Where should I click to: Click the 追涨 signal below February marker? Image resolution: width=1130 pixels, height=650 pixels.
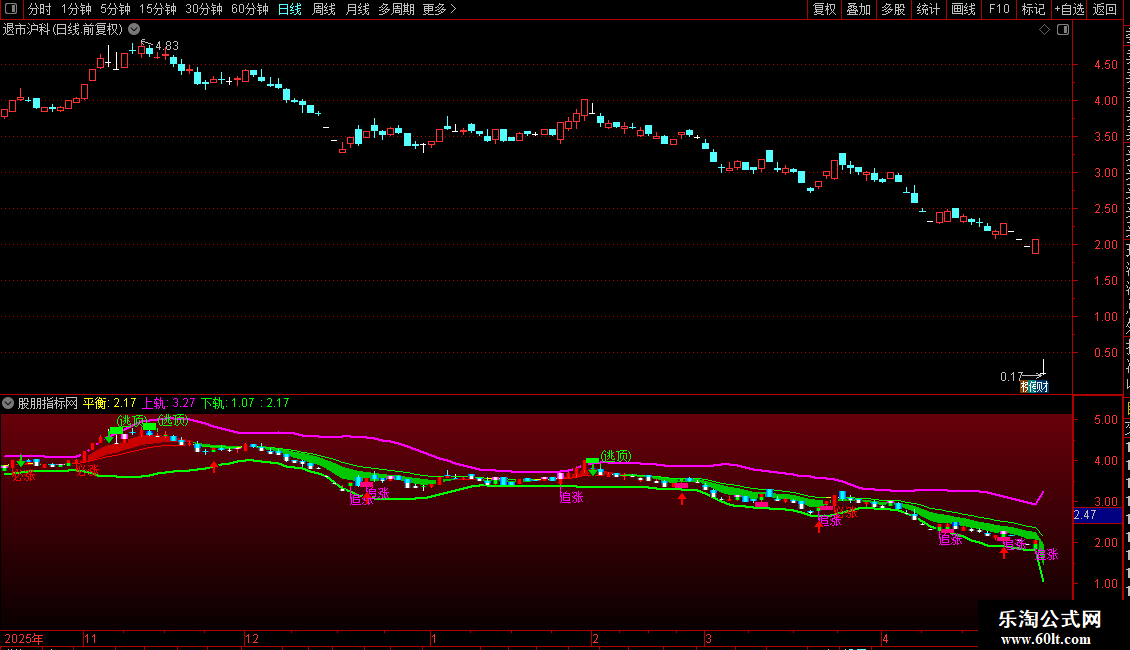(571, 497)
